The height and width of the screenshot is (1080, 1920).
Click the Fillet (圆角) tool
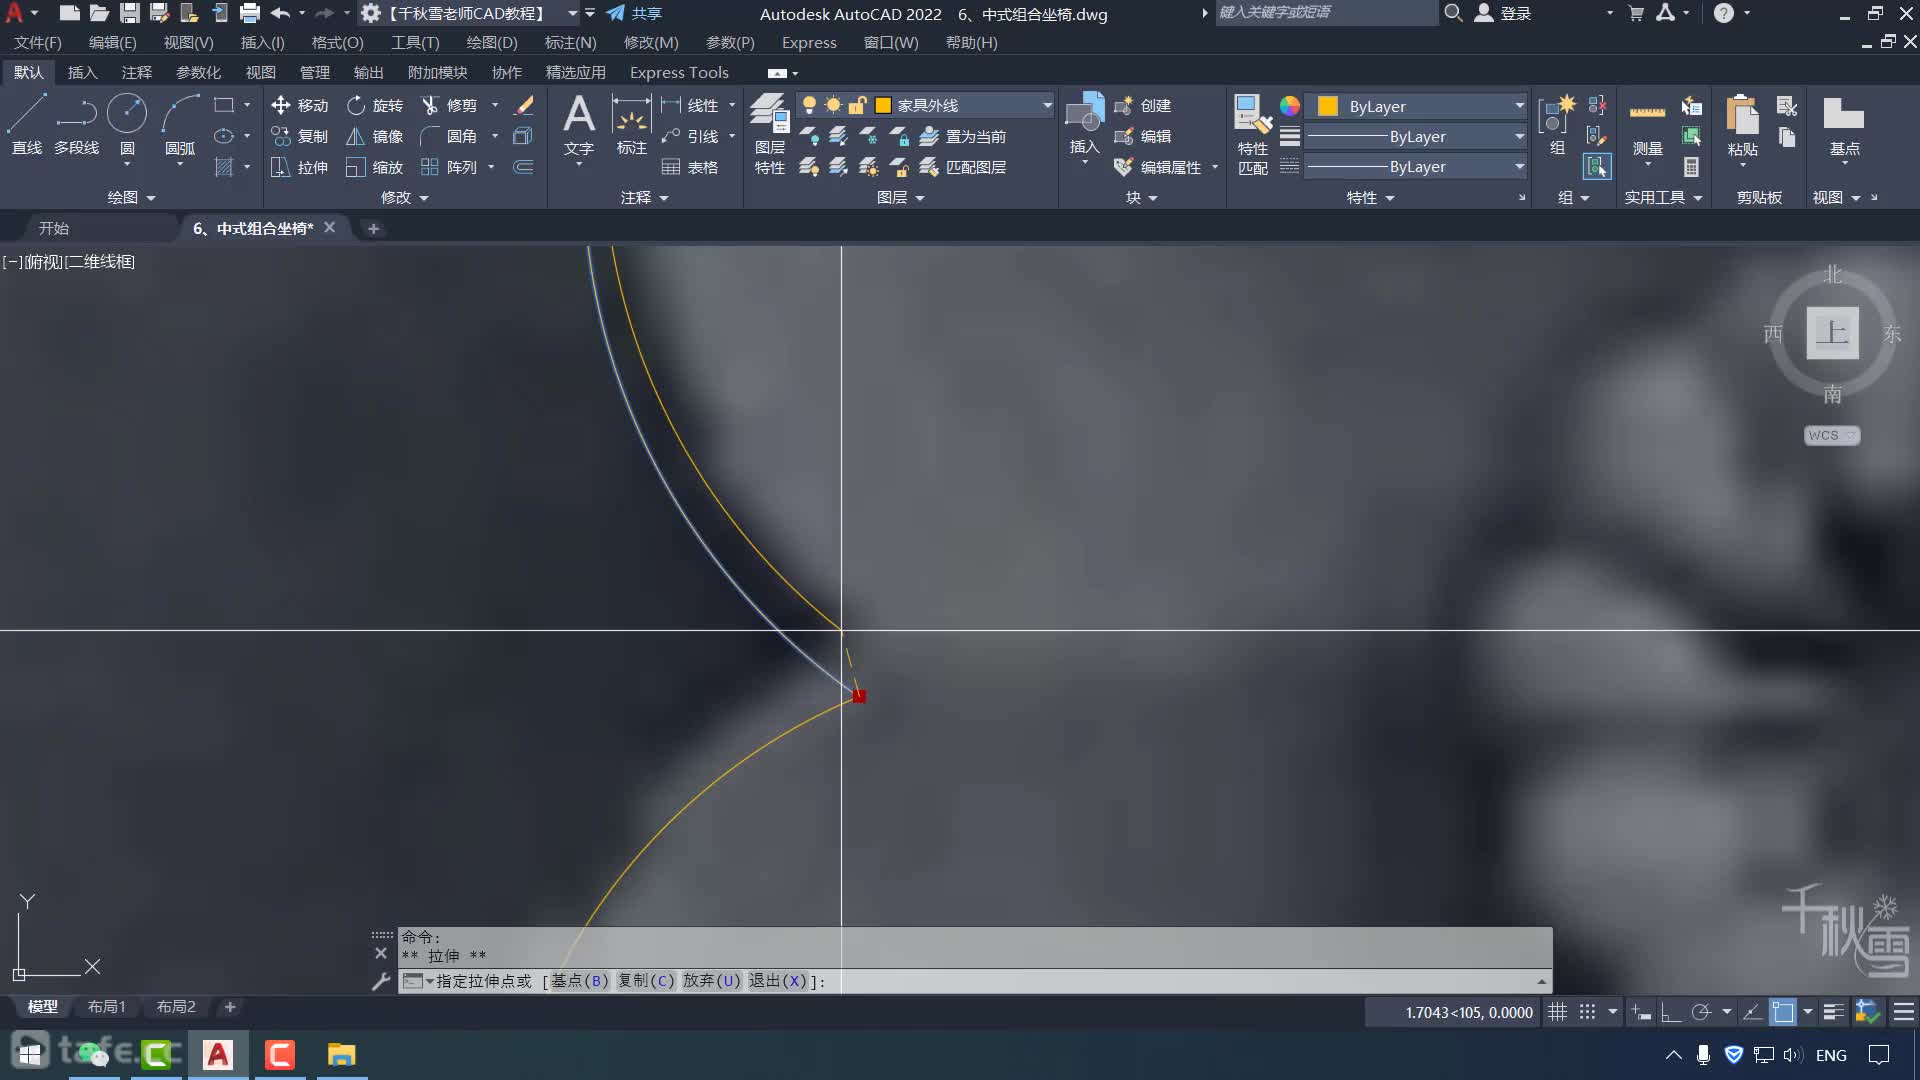[x=449, y=136]
